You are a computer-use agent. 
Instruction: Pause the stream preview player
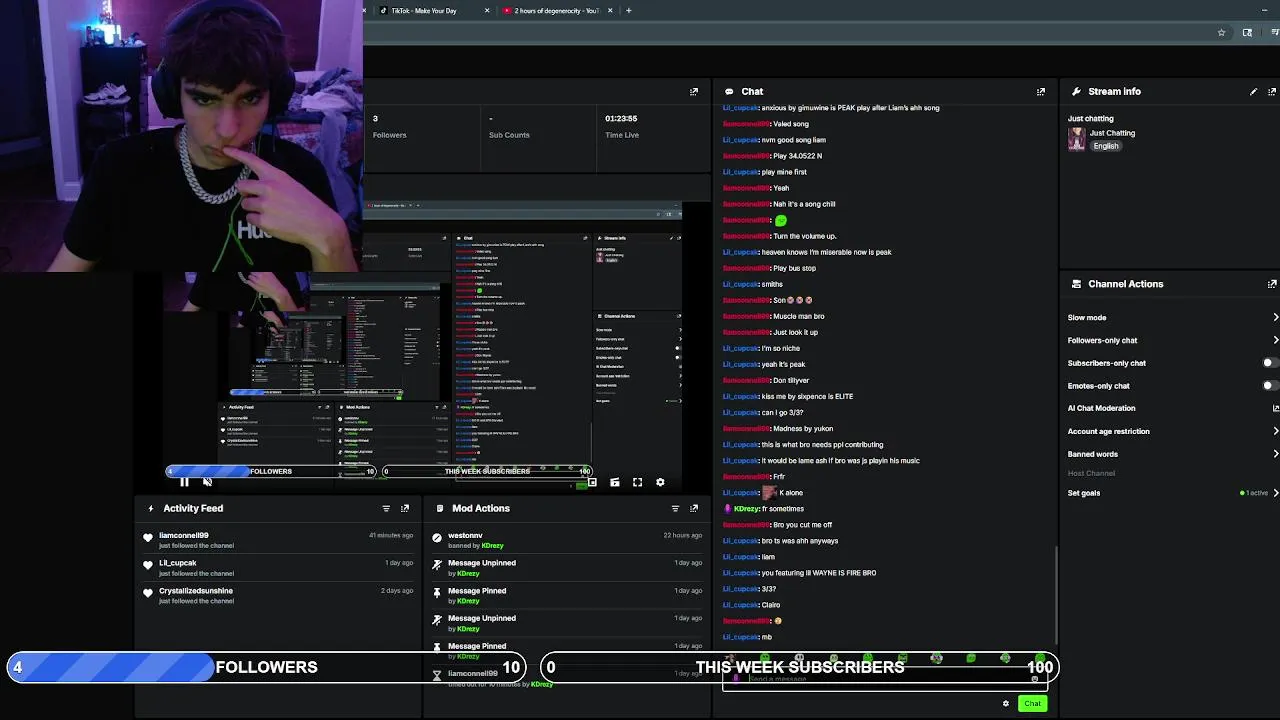coord(184,482)
